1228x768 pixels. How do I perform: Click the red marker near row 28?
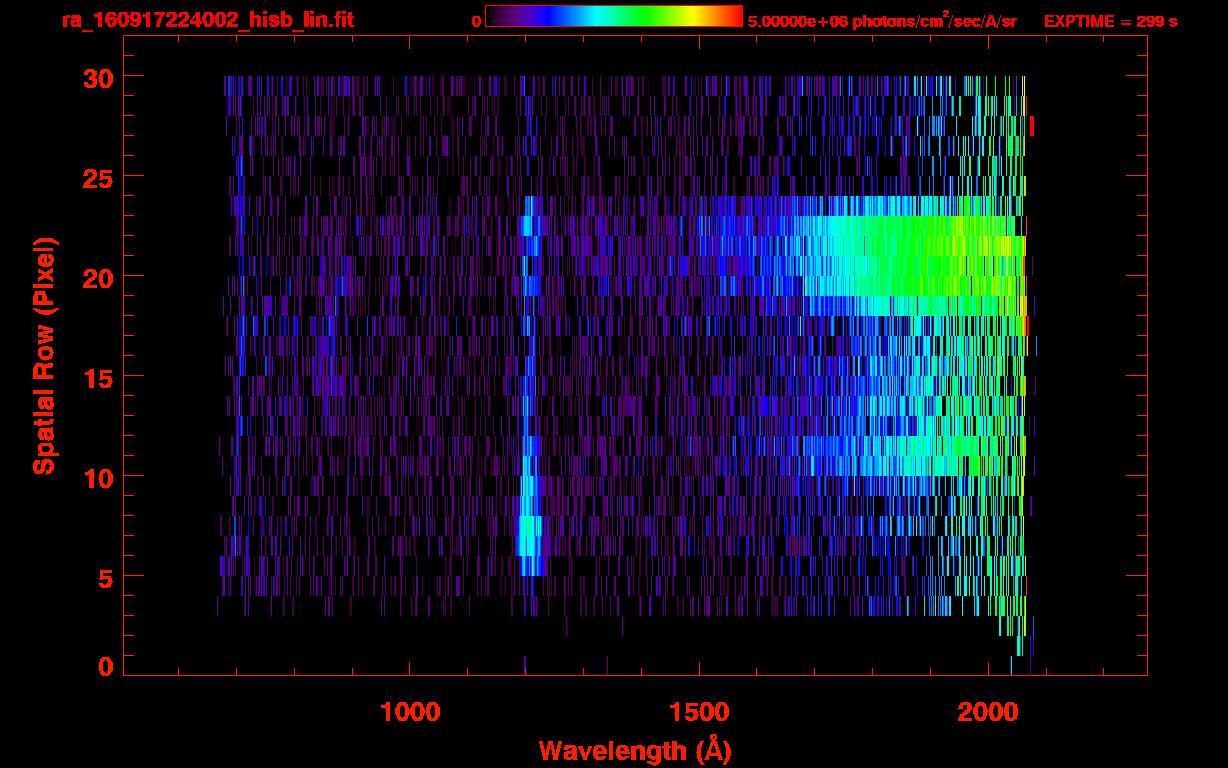[1032, 126]
